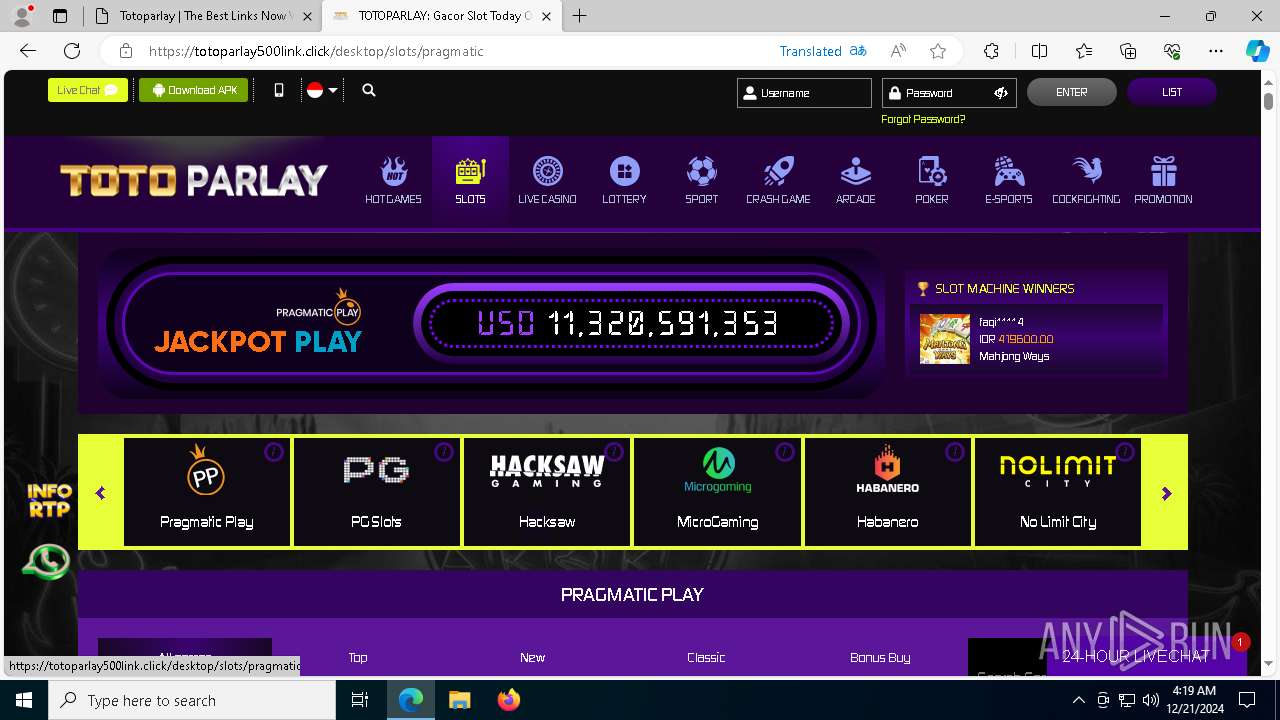1280x720 pixels.
Task: Open Firefox from the taskbar
Action: tap(509, 700)
